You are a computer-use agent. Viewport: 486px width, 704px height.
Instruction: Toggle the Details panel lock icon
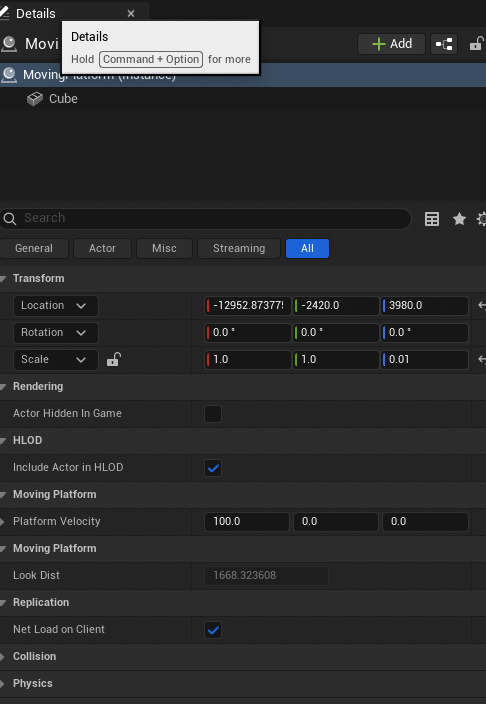point(477,44)
